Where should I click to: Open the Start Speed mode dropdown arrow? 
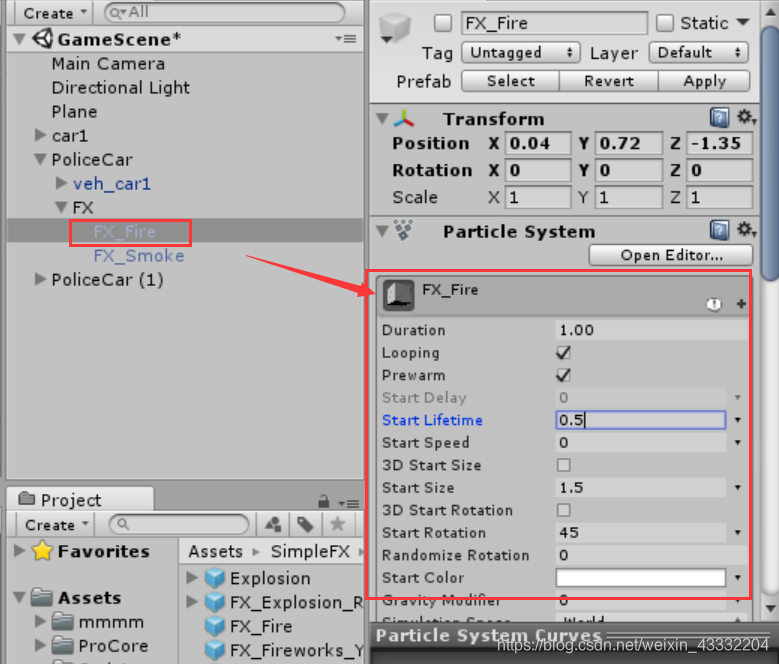(738, 443)
